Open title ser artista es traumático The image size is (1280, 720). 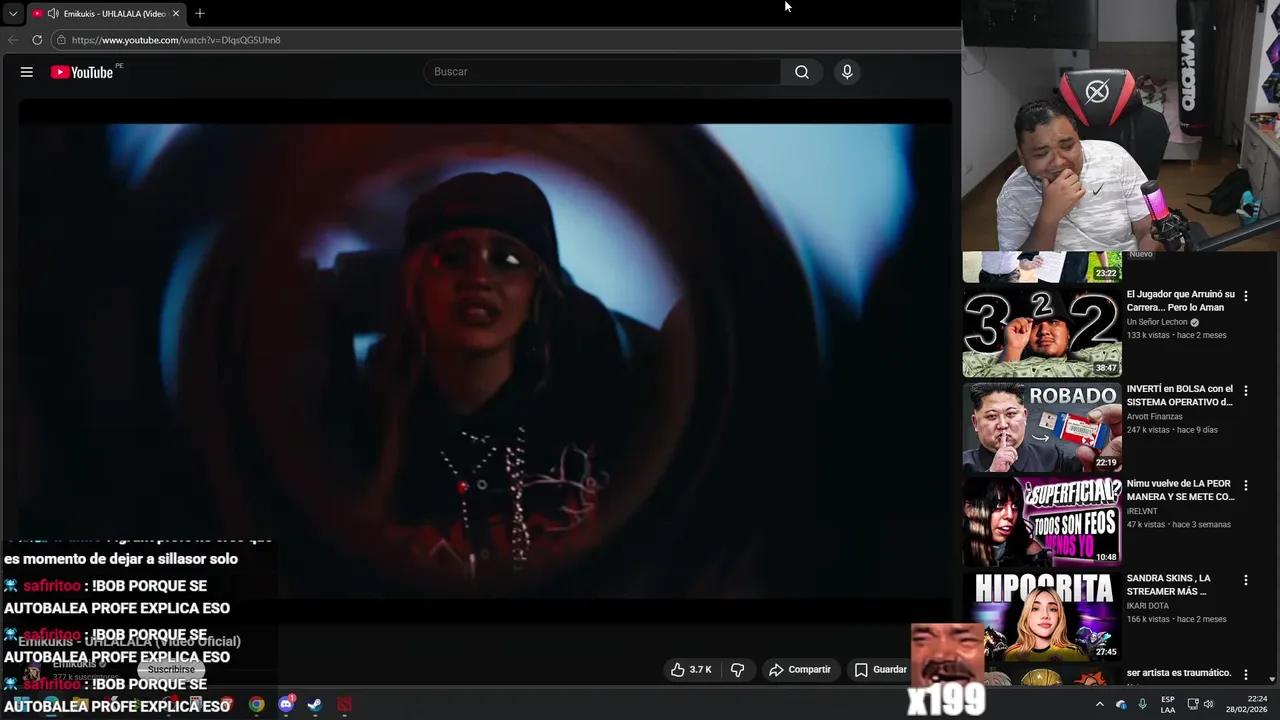coord(1179,673)
